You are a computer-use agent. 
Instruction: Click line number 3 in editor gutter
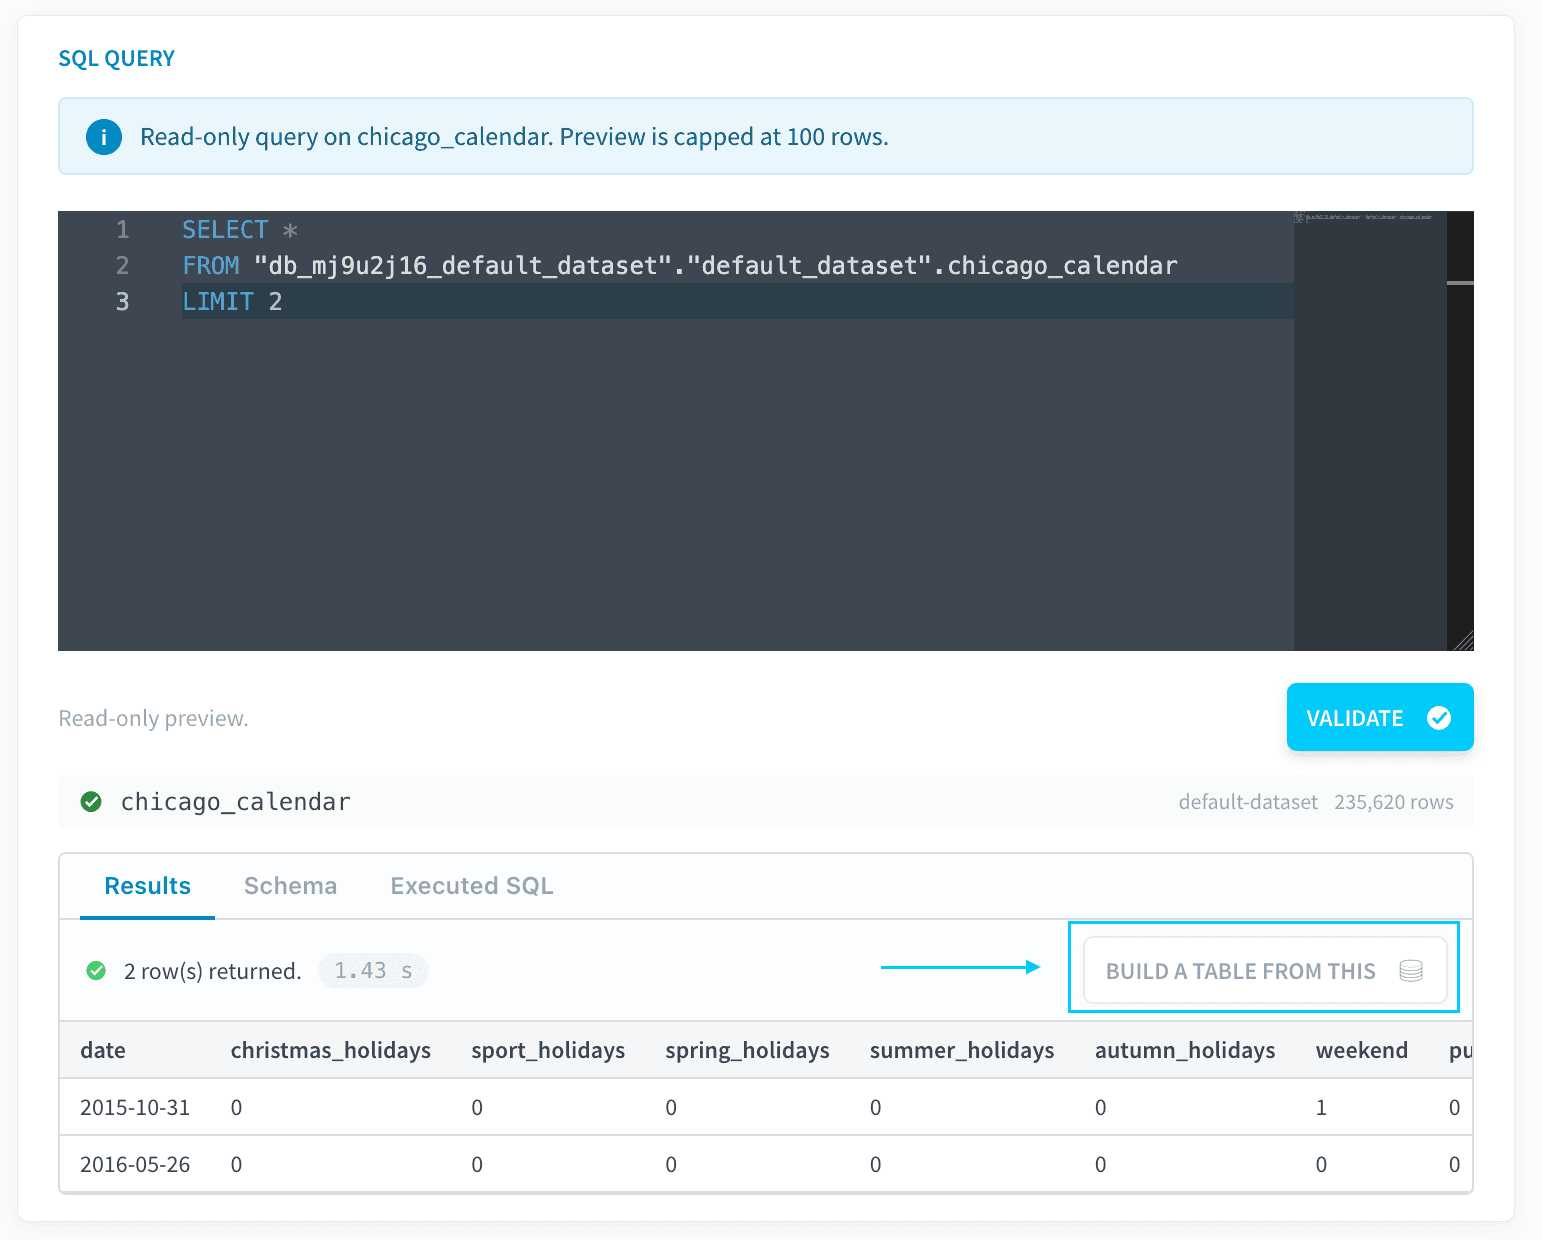pyautogui.click(x=122, y=301)
